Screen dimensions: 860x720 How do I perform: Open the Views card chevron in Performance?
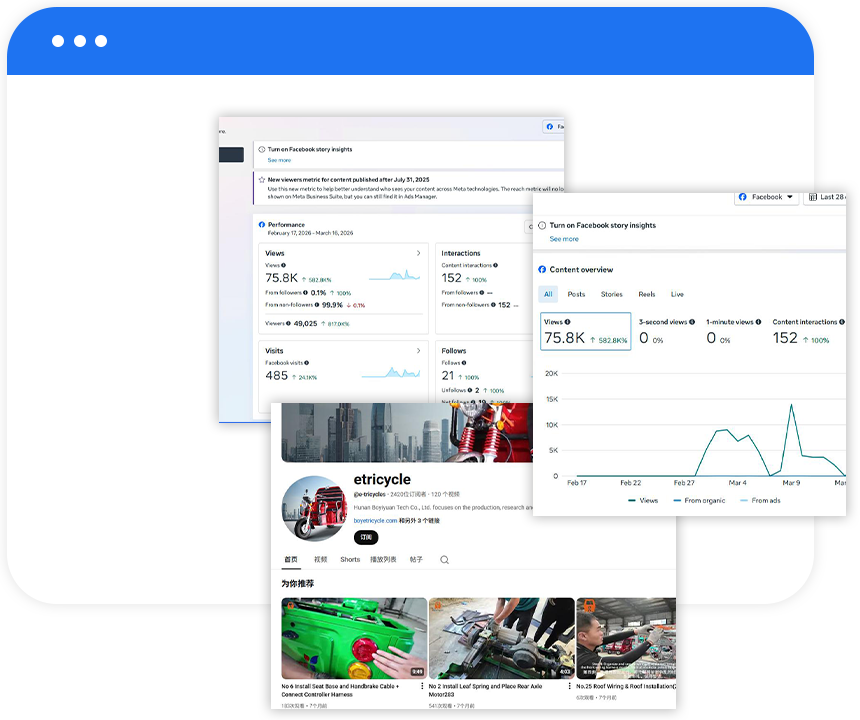pos(418,253)
